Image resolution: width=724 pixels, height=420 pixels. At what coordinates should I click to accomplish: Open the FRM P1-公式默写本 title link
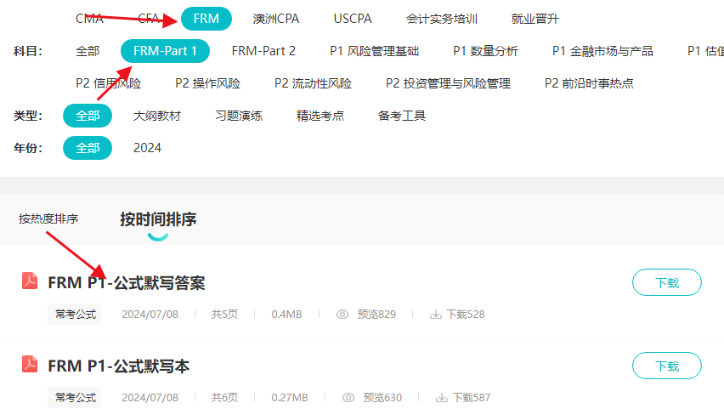[118, 366]
